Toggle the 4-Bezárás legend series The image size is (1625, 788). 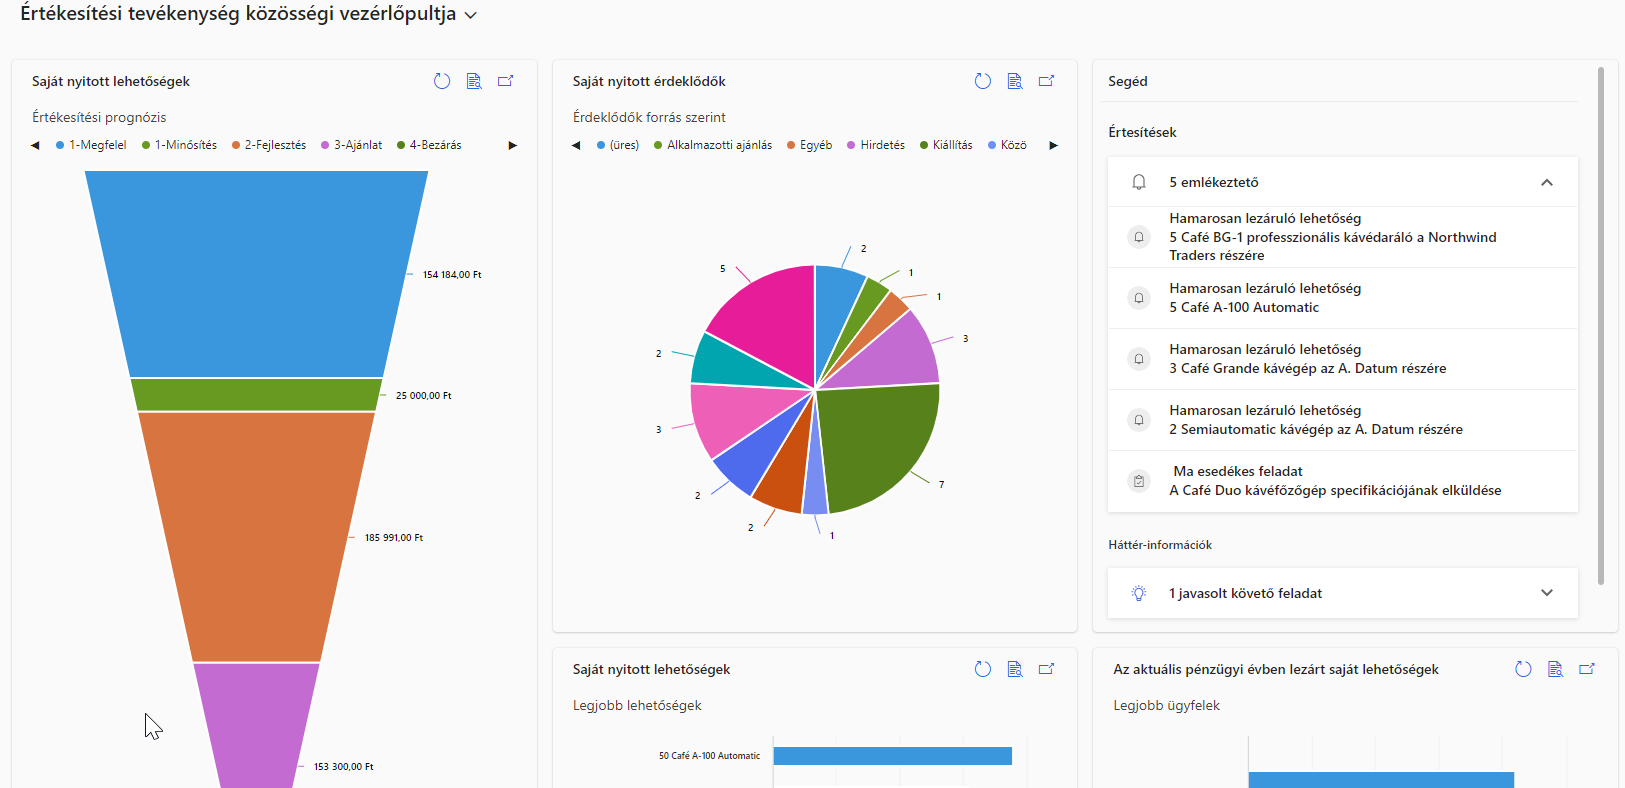429,145
